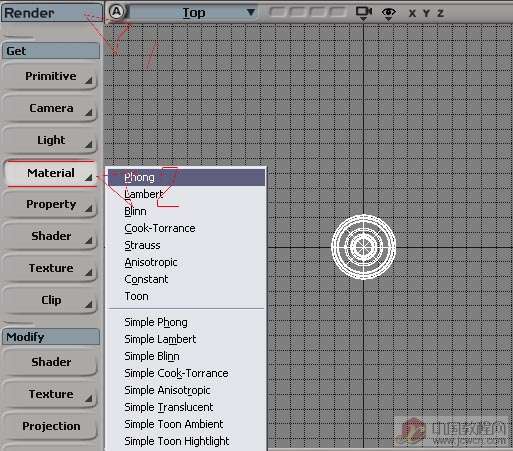The height and width of the screenshot is (451, 513).
Task: Click the second viewport memo slot
Action: click(298, 12)
